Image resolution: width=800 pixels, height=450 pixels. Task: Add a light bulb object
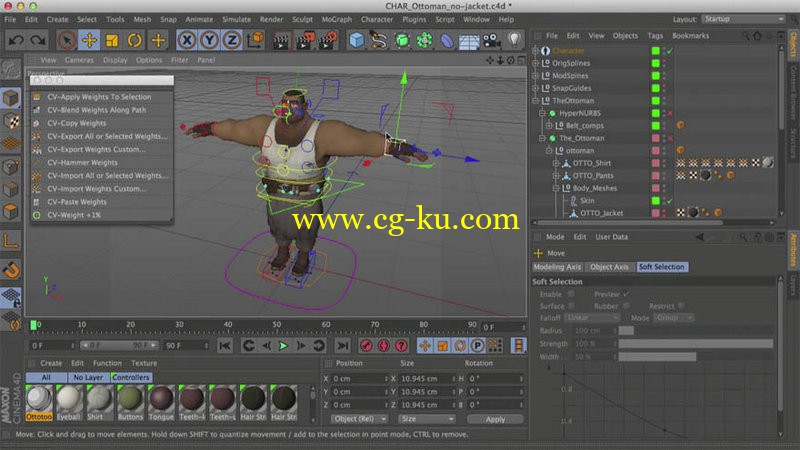point(514,40)
